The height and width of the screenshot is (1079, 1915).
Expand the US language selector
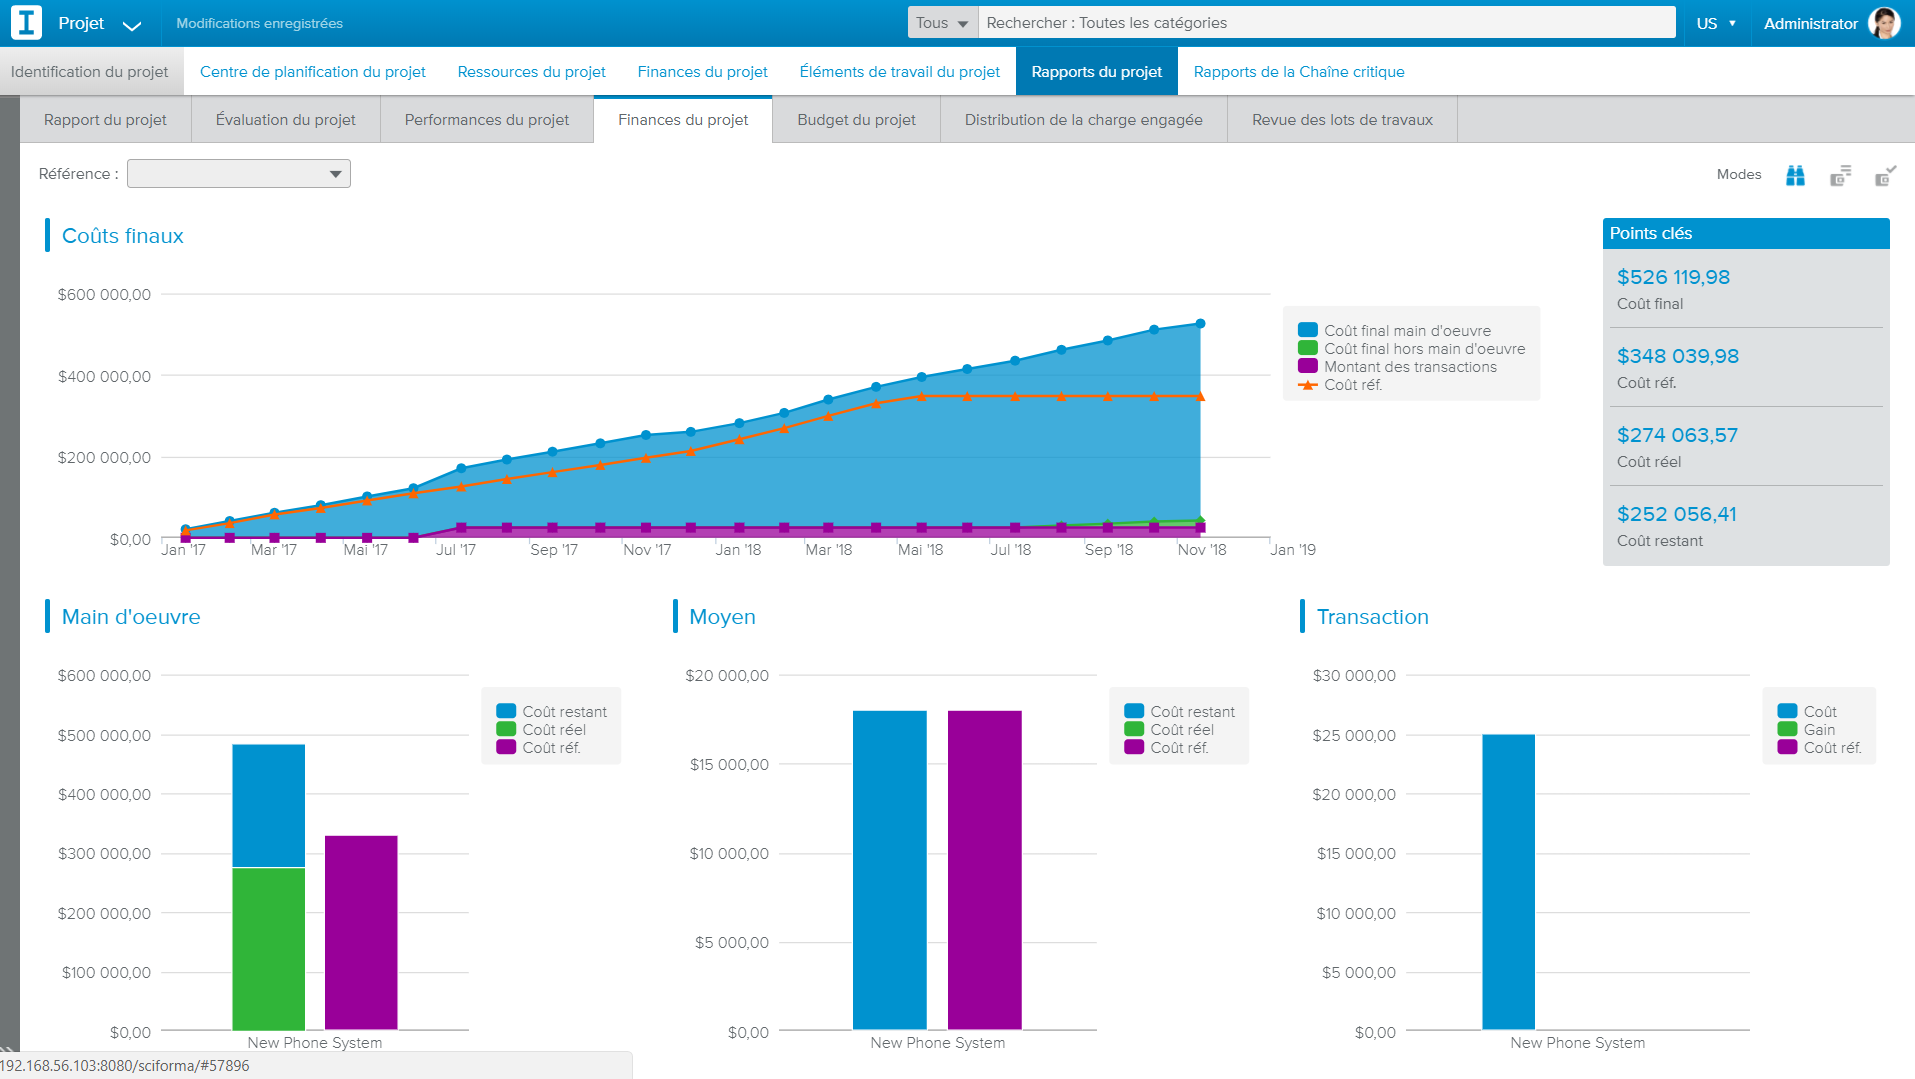click(1716, 22)
